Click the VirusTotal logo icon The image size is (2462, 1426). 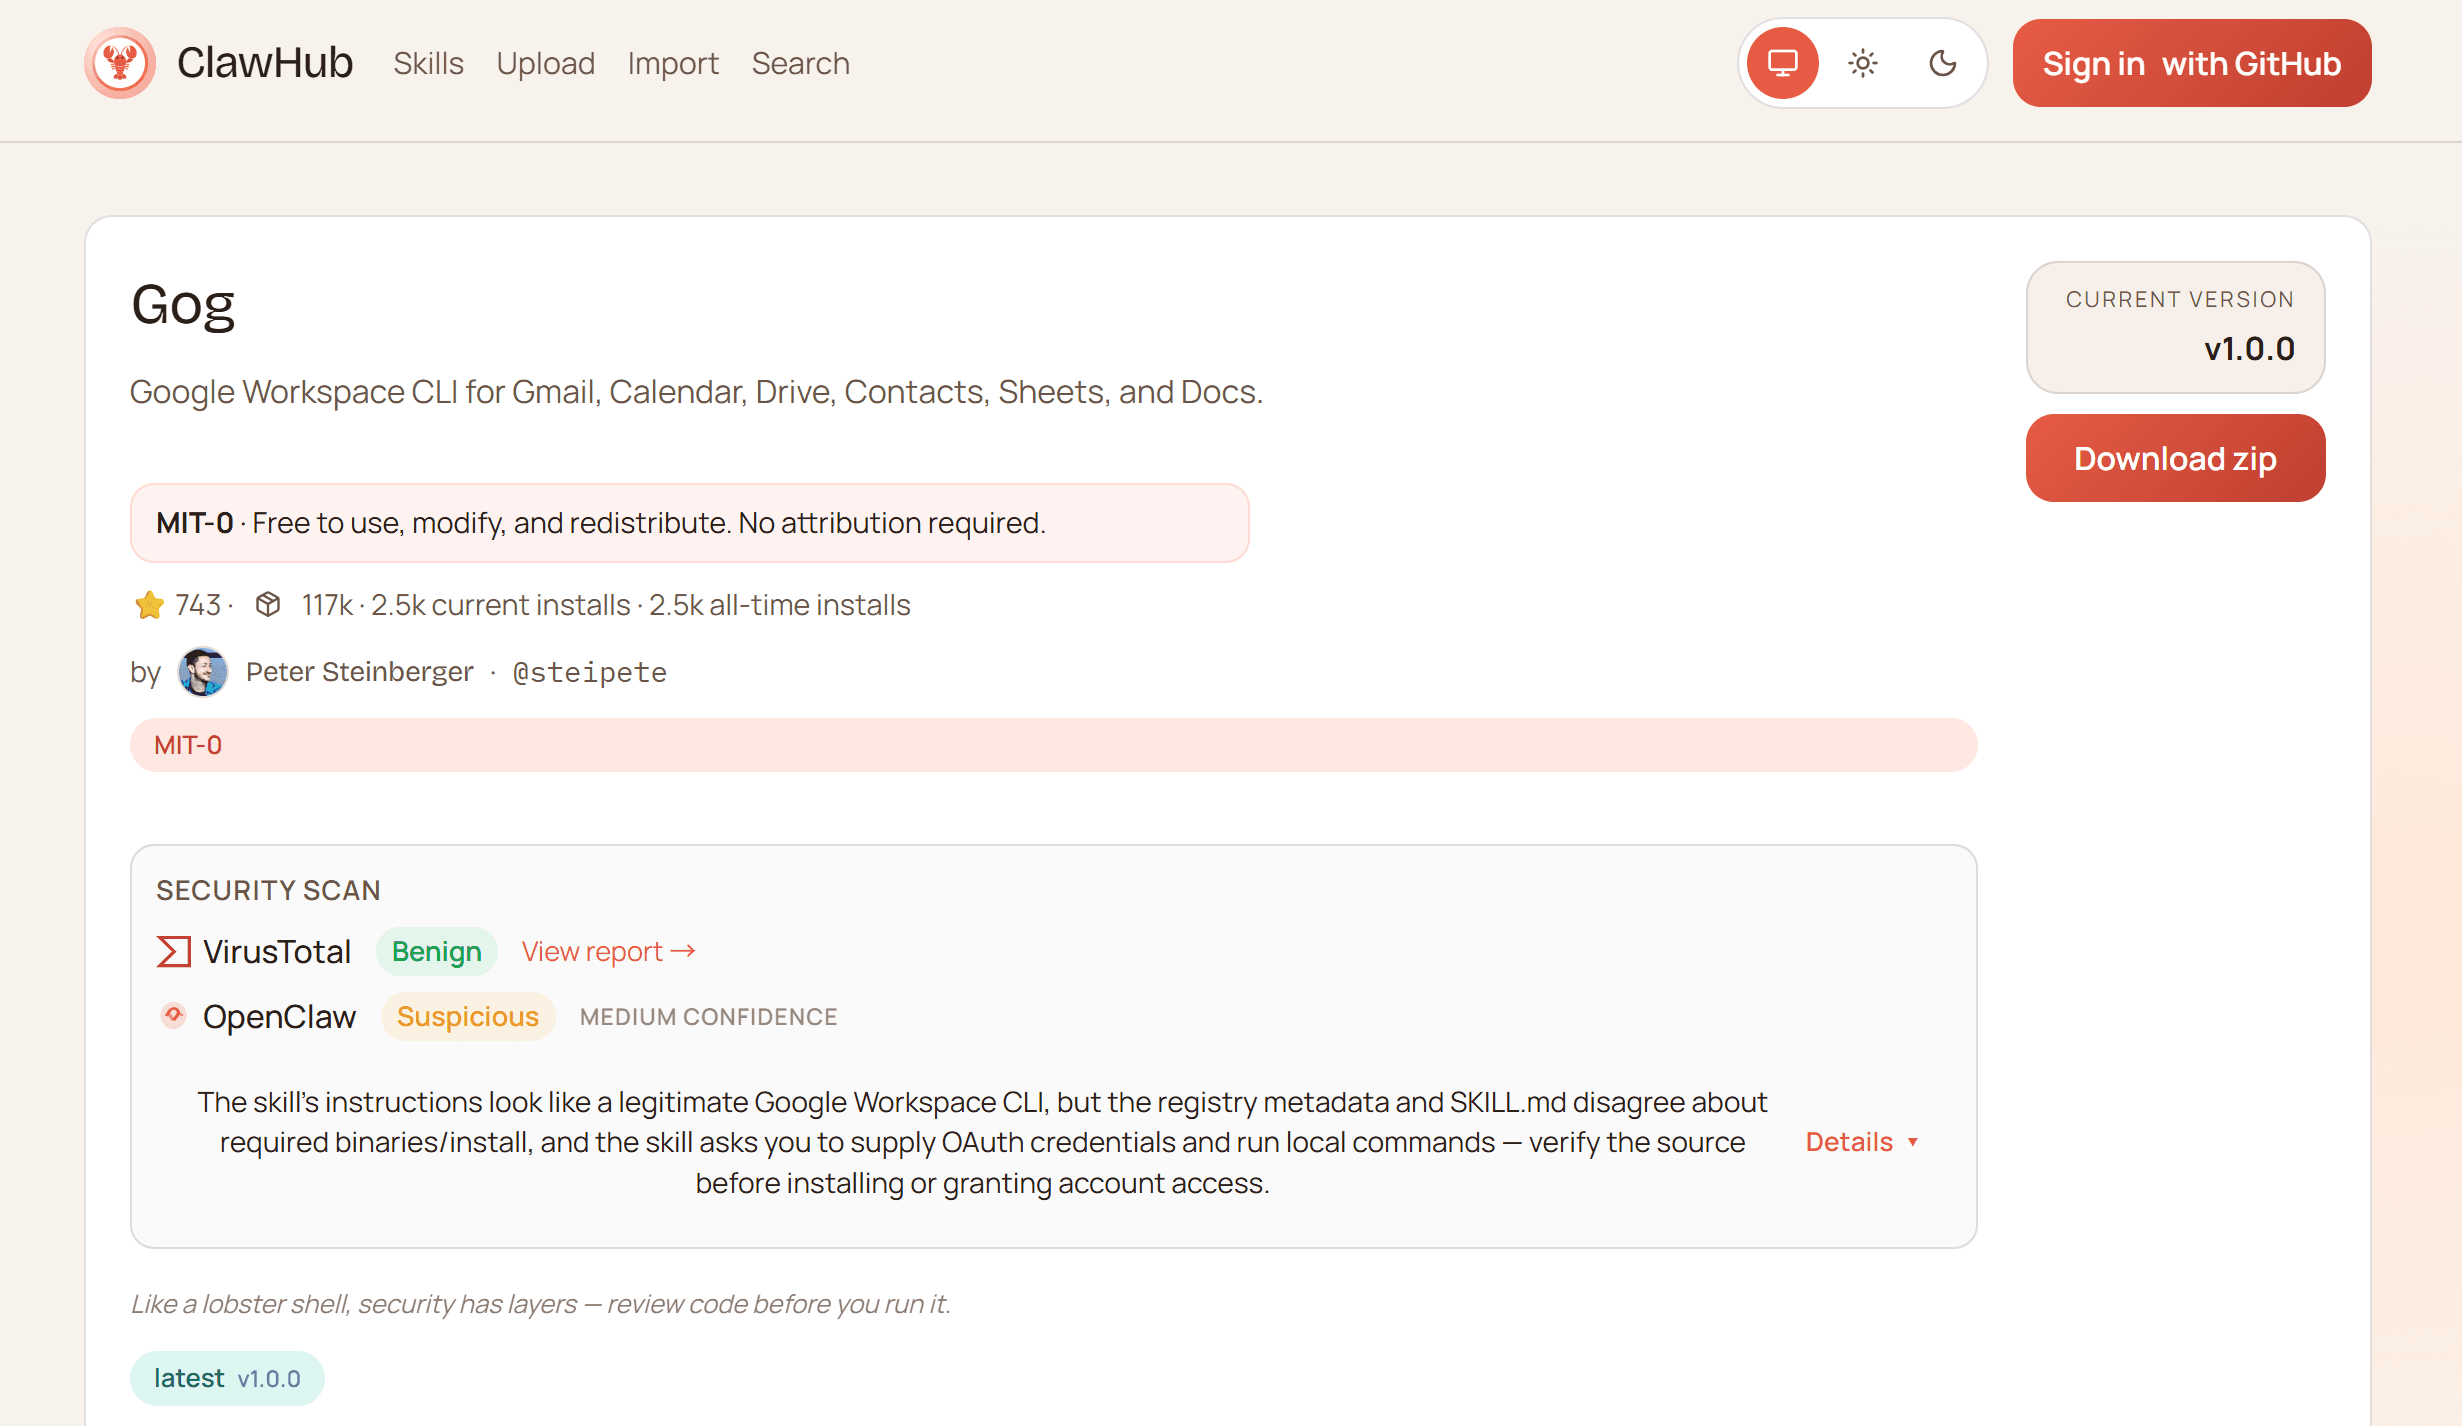[x=173, y=952]
